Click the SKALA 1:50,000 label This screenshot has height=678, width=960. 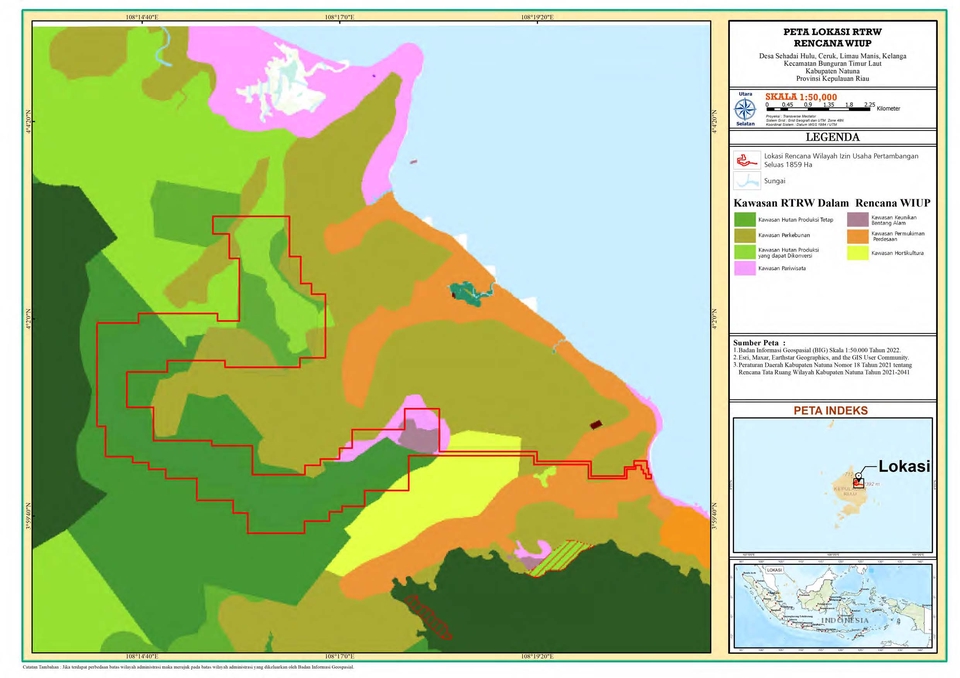click(800, 96)
